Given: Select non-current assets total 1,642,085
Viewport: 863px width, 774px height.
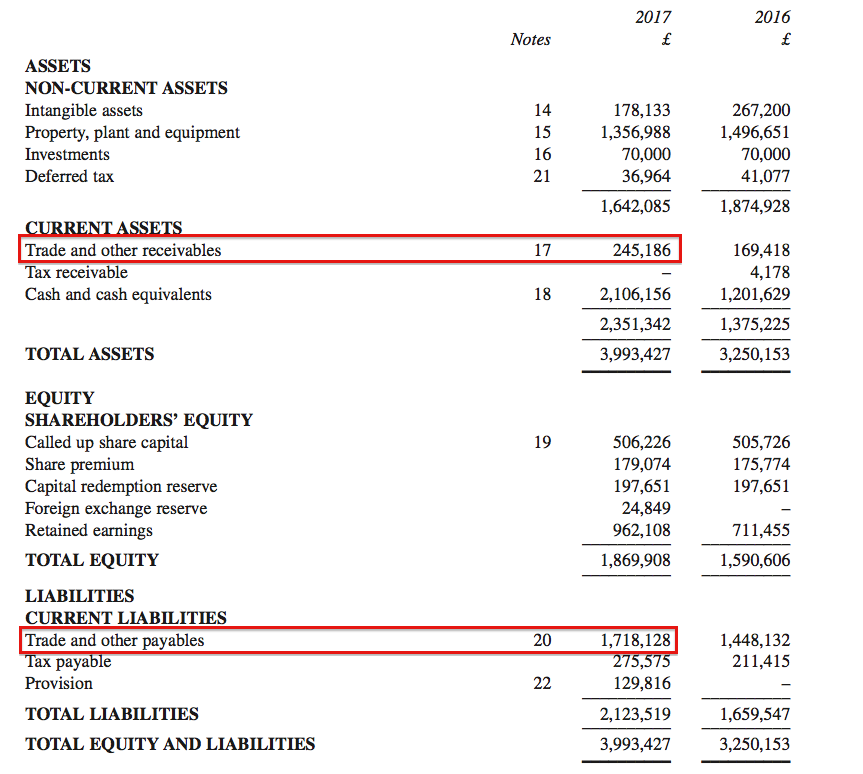Looking at the screenshot, I should coord(635,206).
